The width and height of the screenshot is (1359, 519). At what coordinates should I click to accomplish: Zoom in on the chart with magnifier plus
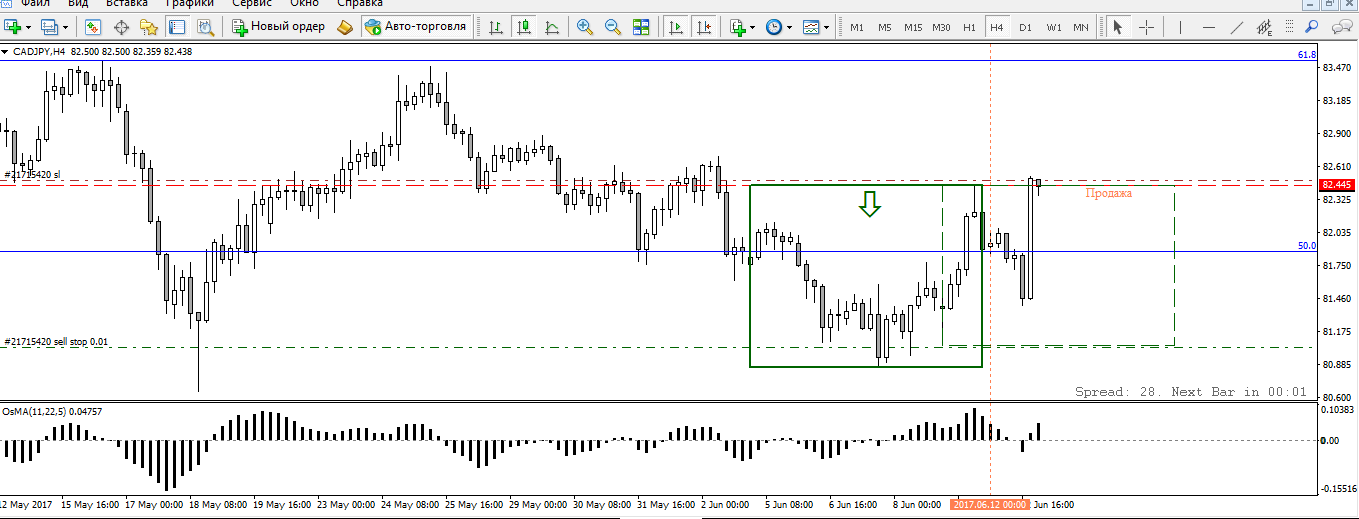tap(585, 27)
